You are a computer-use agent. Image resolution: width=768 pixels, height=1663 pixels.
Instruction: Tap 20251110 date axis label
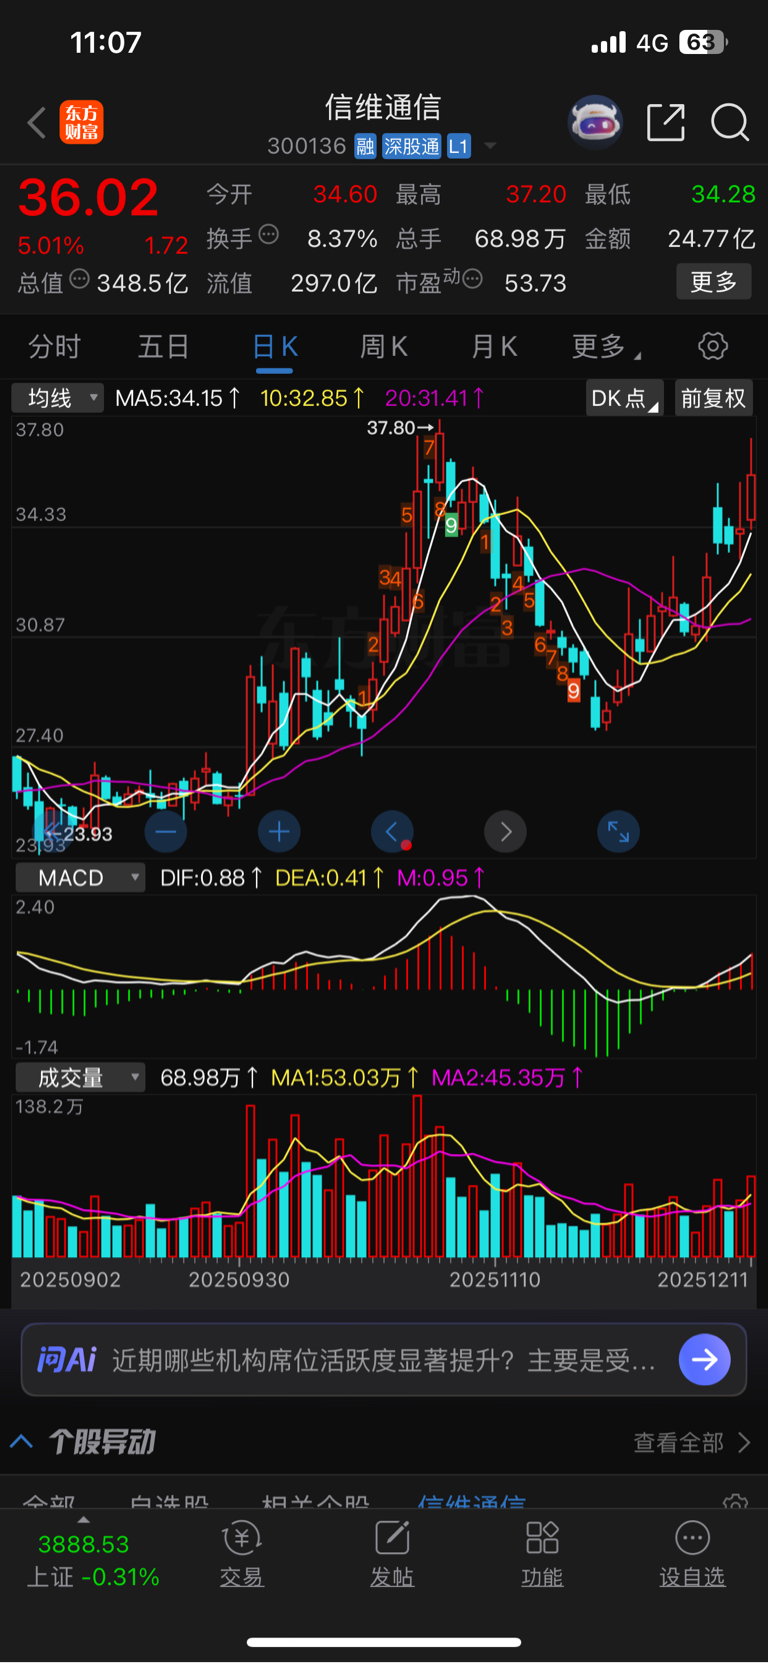coord(494,1280)
